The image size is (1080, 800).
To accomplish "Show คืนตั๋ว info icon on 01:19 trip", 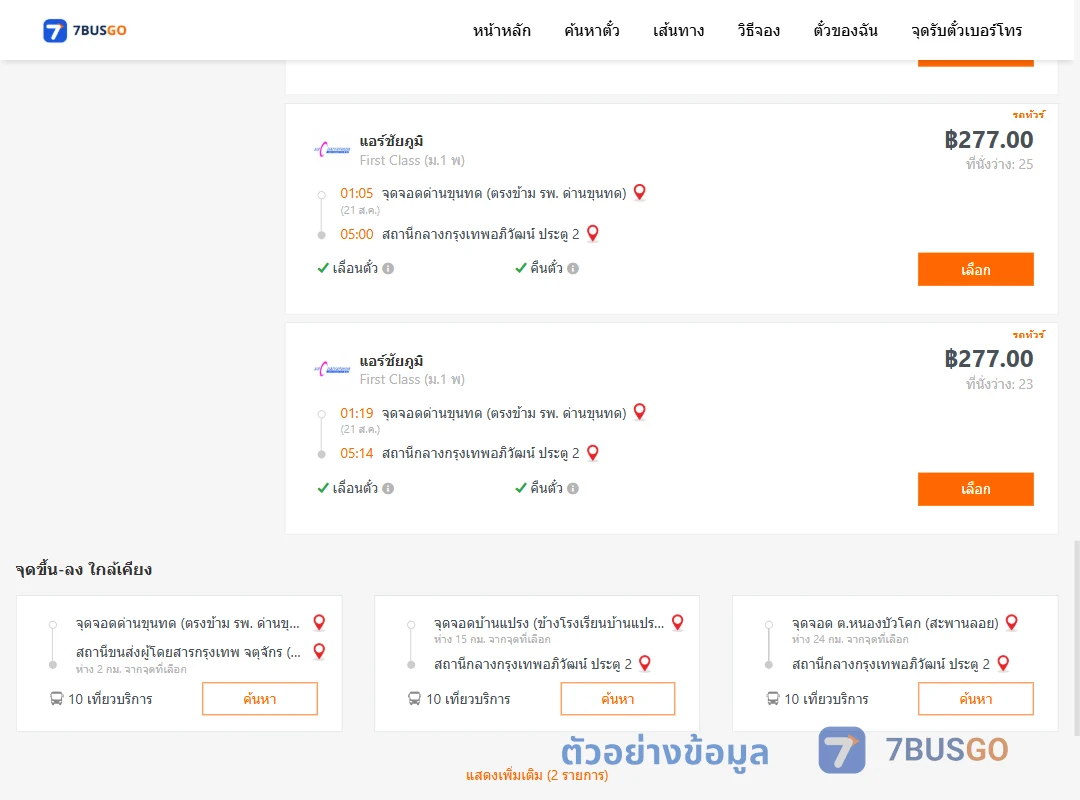I will (573, 489).
